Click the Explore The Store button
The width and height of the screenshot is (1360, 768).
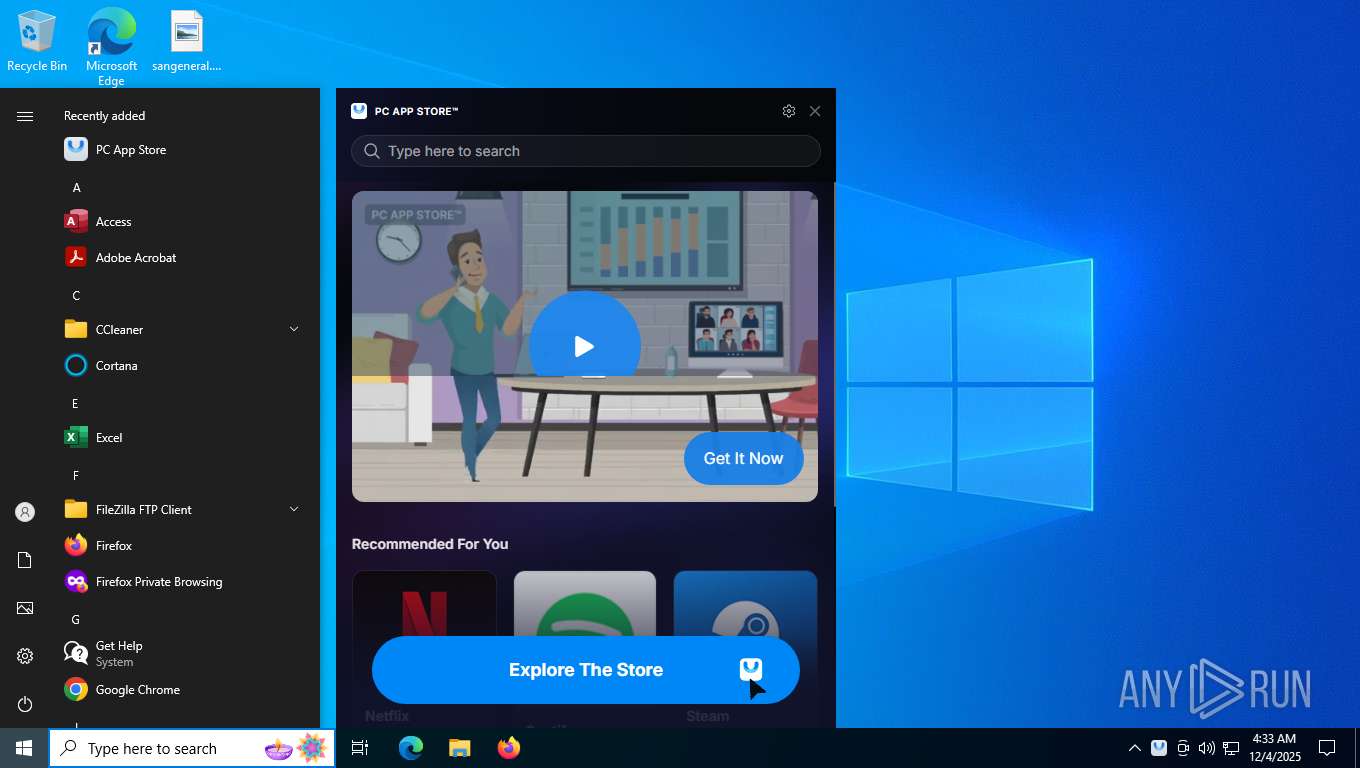tap(586, 670)
